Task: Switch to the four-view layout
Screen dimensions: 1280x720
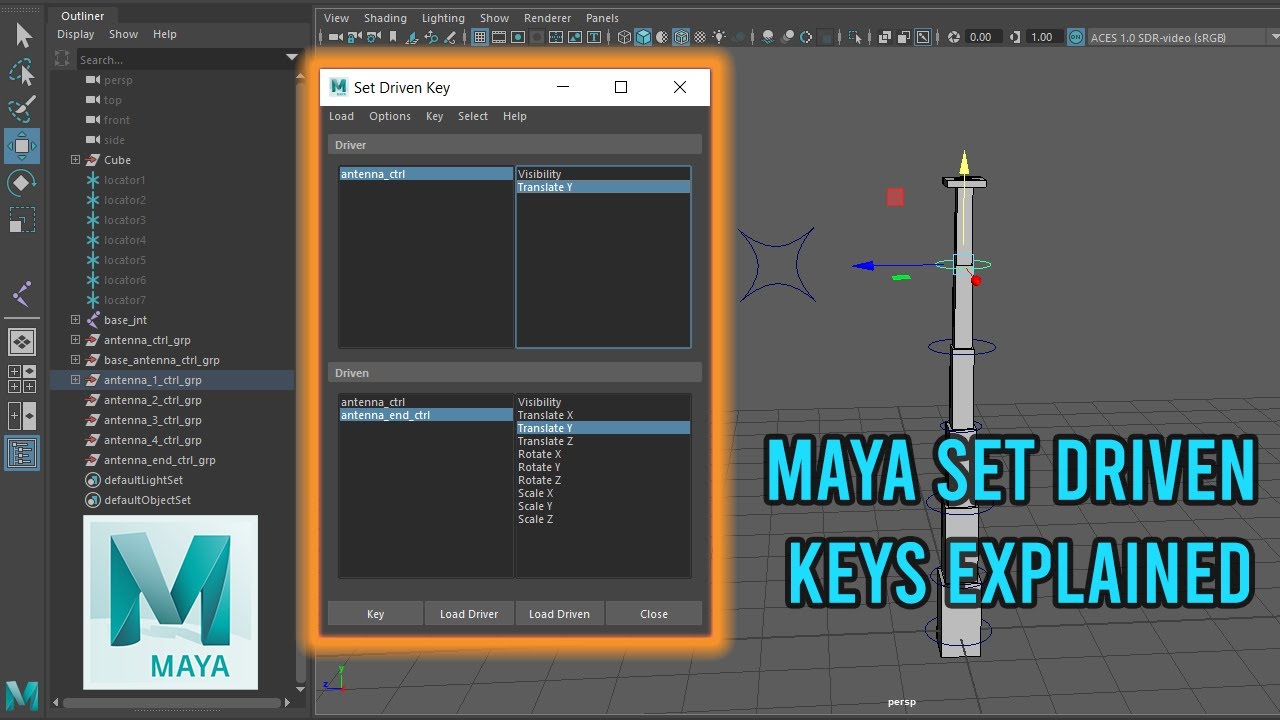Action: (x=22, y=379)
